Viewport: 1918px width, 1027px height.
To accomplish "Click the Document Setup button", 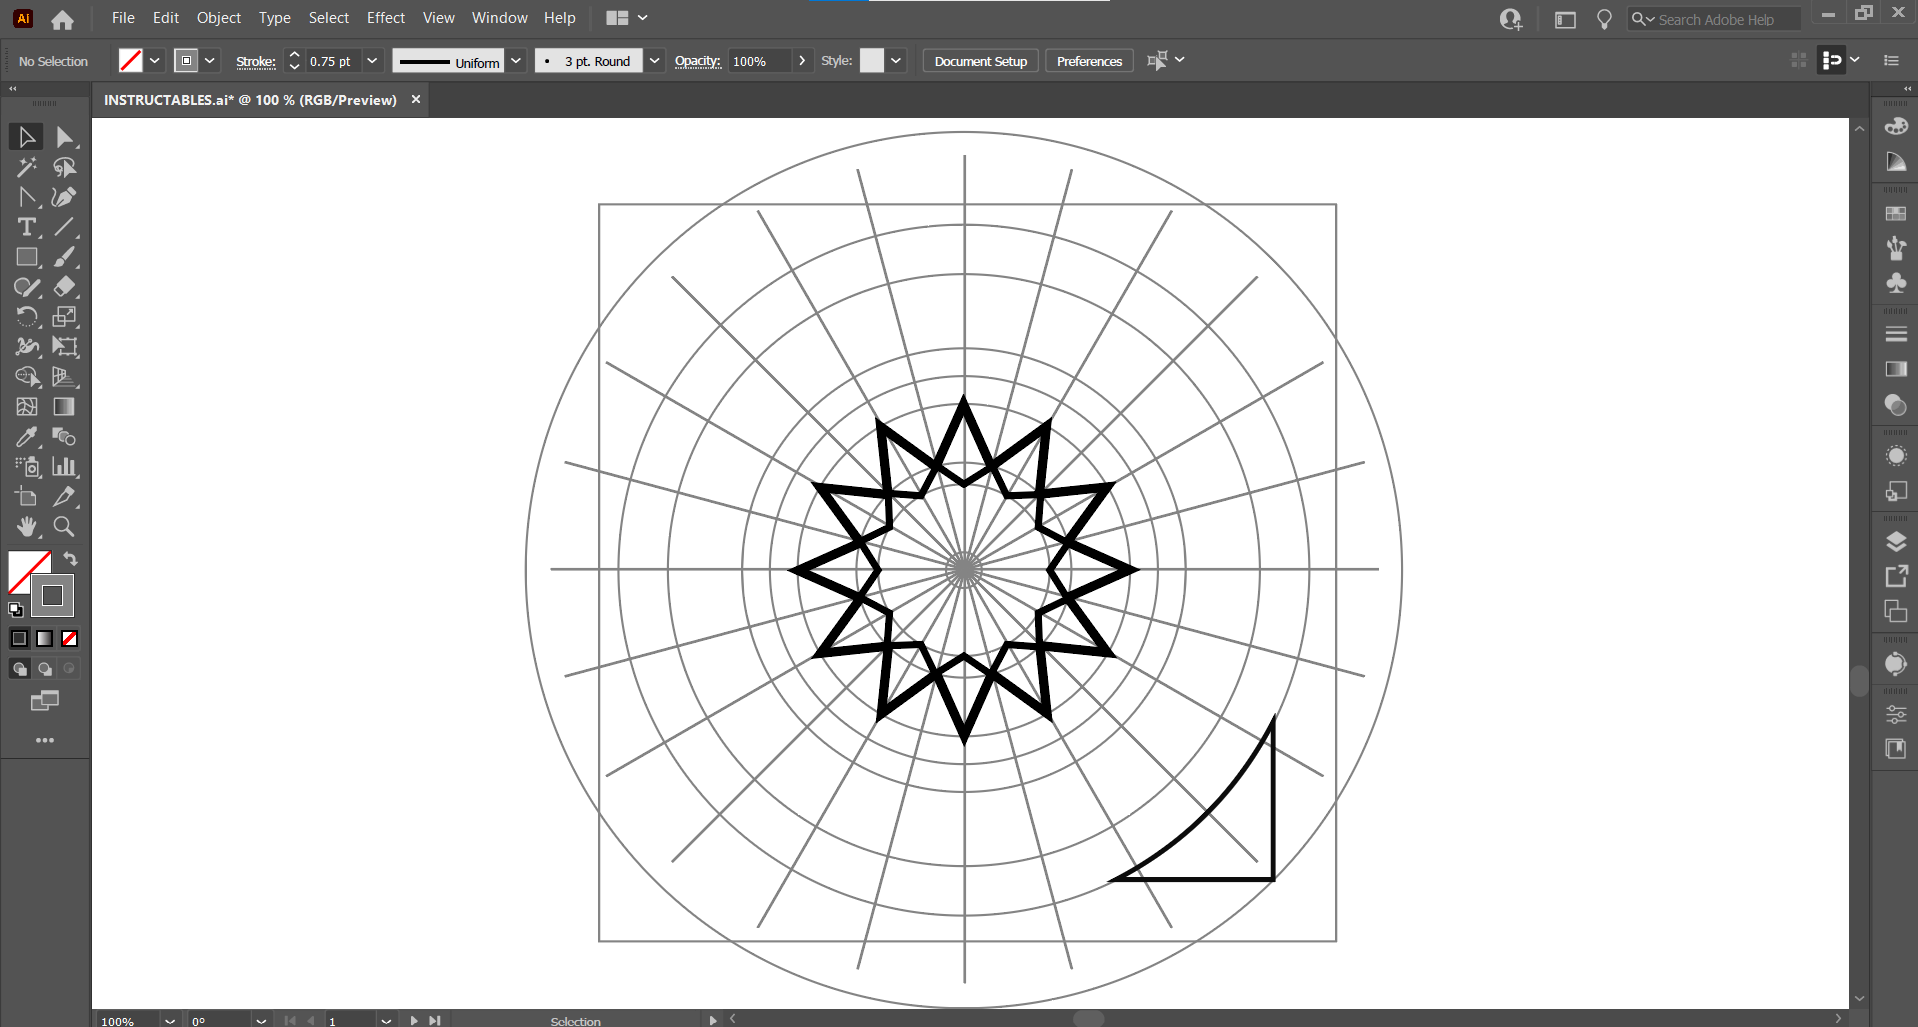I will 979,60.
